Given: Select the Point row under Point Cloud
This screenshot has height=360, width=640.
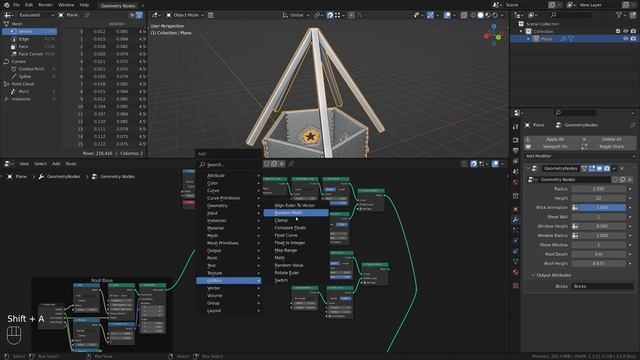Looking at the screenshot, I should [x=29, y=91].
